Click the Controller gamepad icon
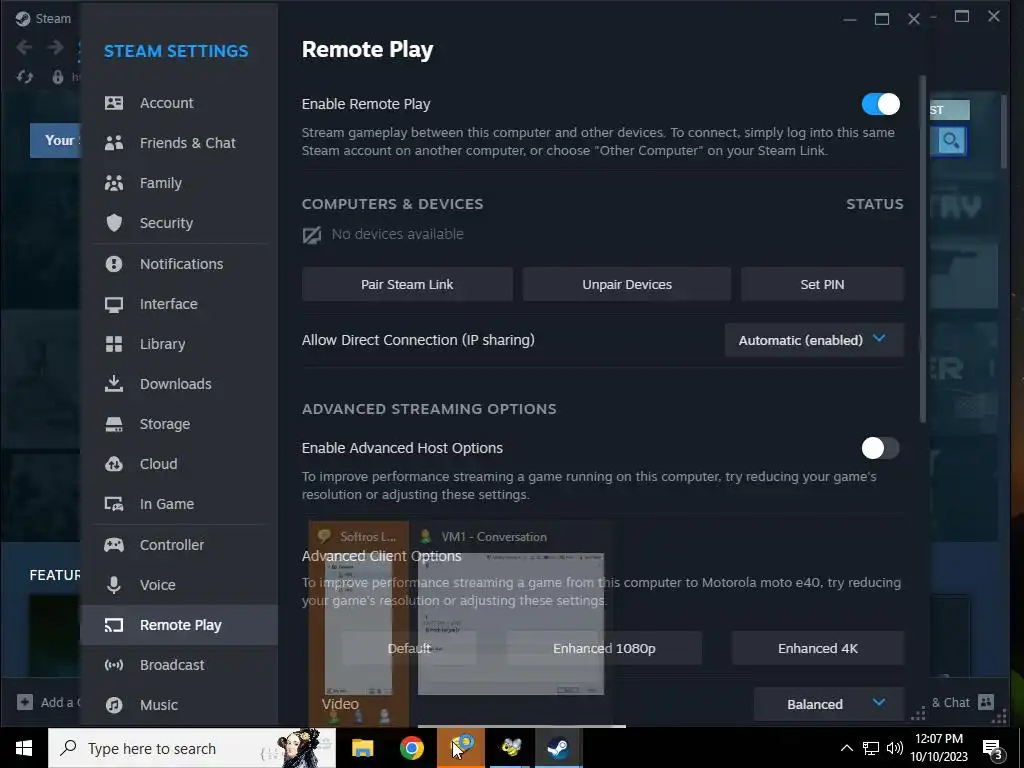The height and width of the screenshot is (768, 1024). click(114, 545)
